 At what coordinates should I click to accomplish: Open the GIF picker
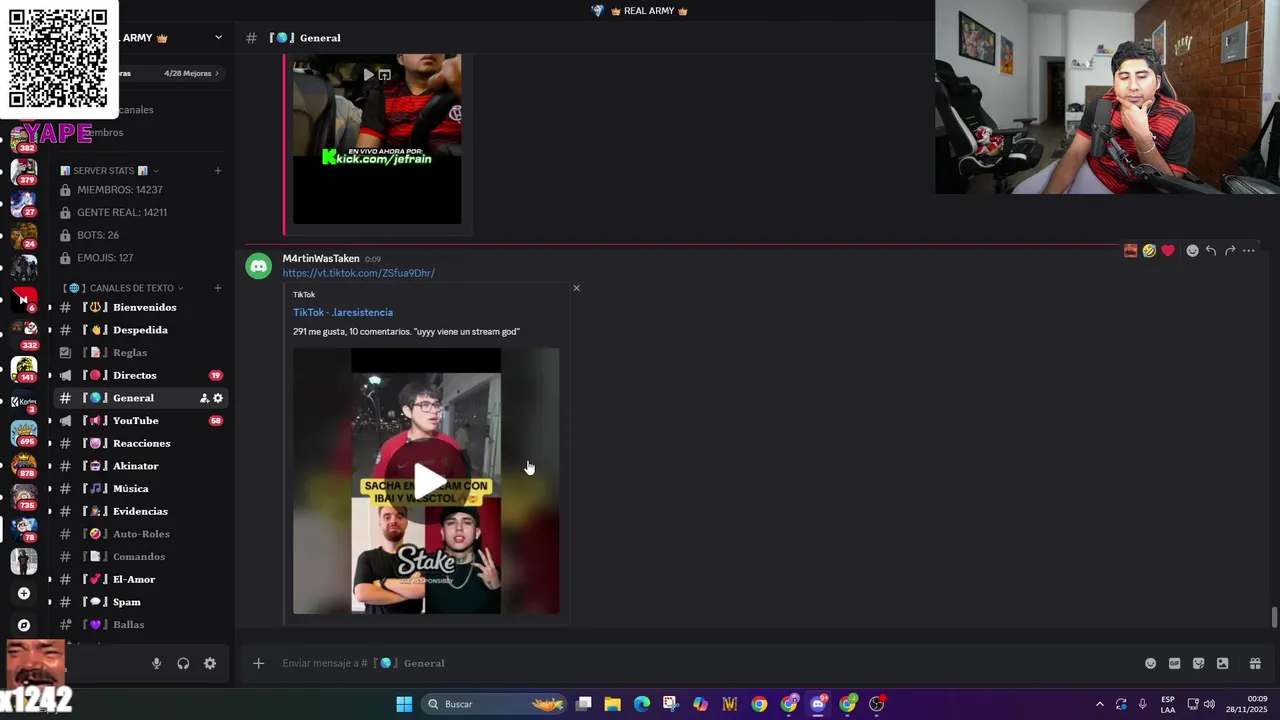1174,663
